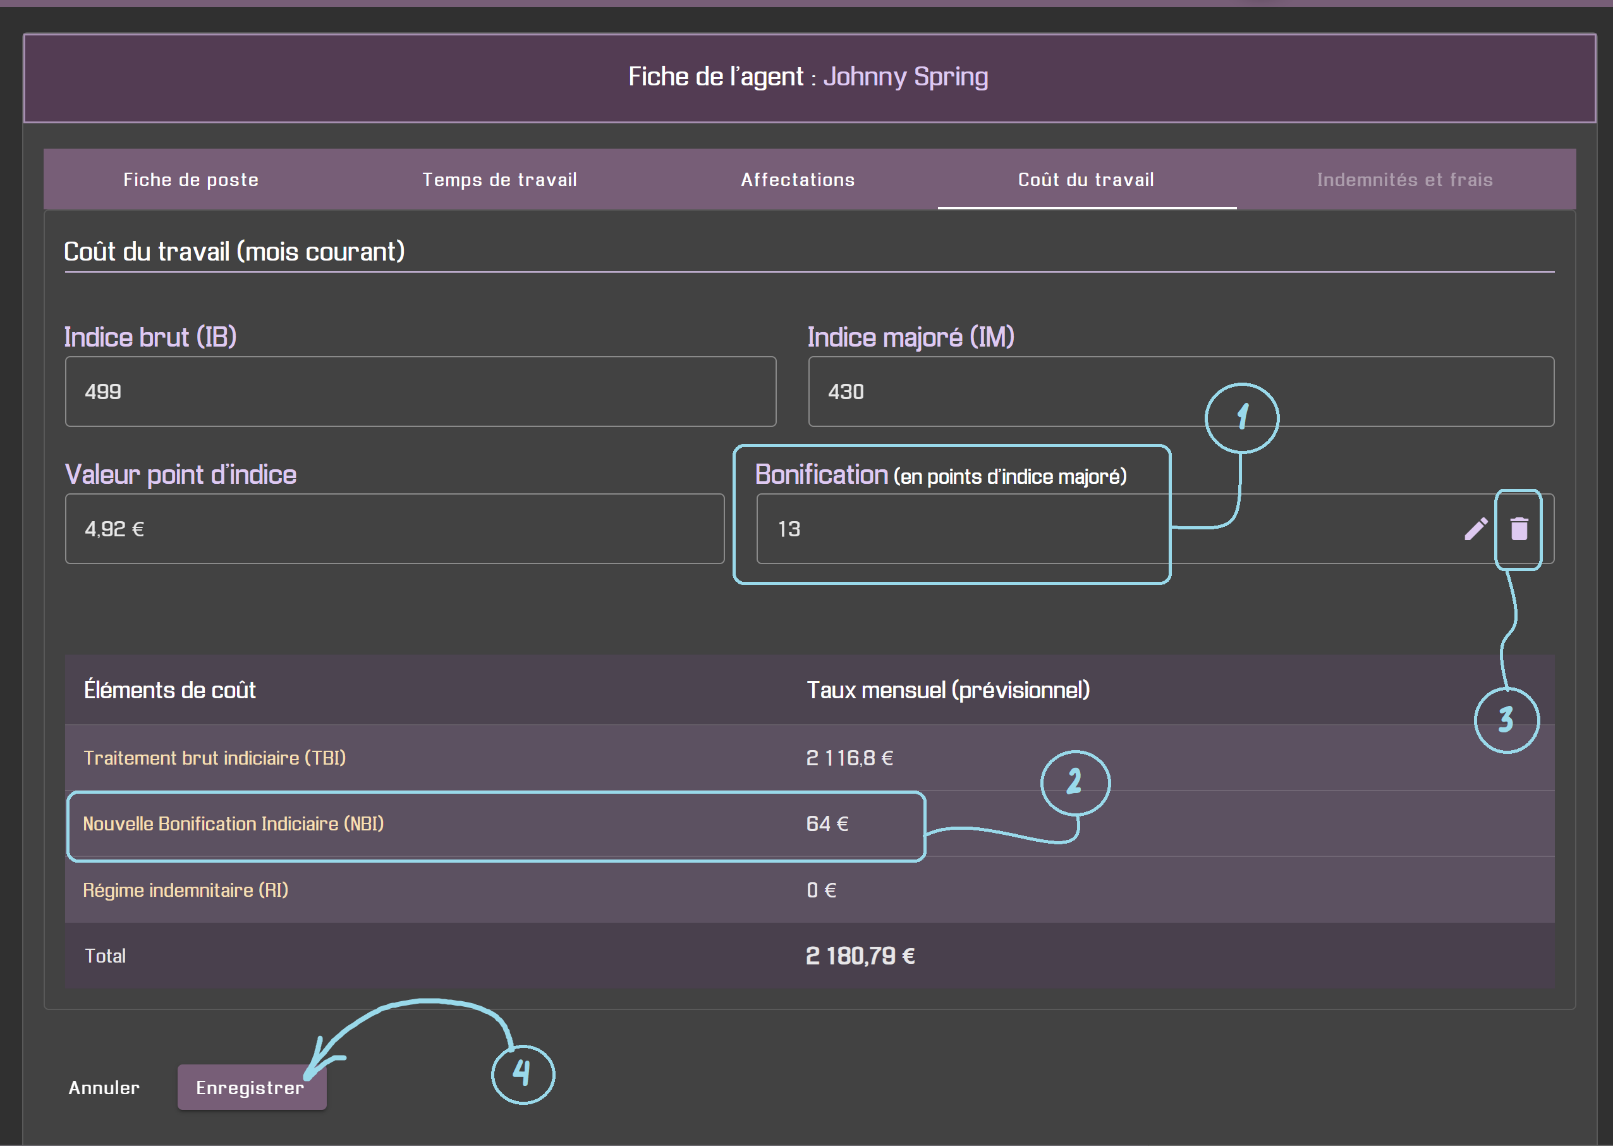Image resolution: width=1613 pixels, height=1146 pixels.
Task: Click the Total row label
Action: tap(105, 956)
